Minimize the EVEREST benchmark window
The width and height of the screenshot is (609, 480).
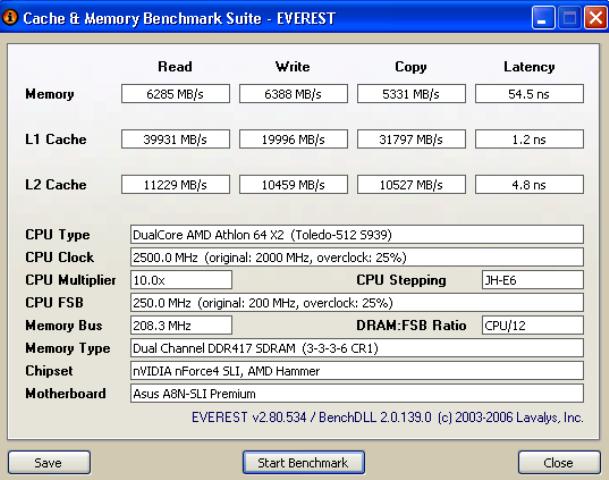pos(543,17)
